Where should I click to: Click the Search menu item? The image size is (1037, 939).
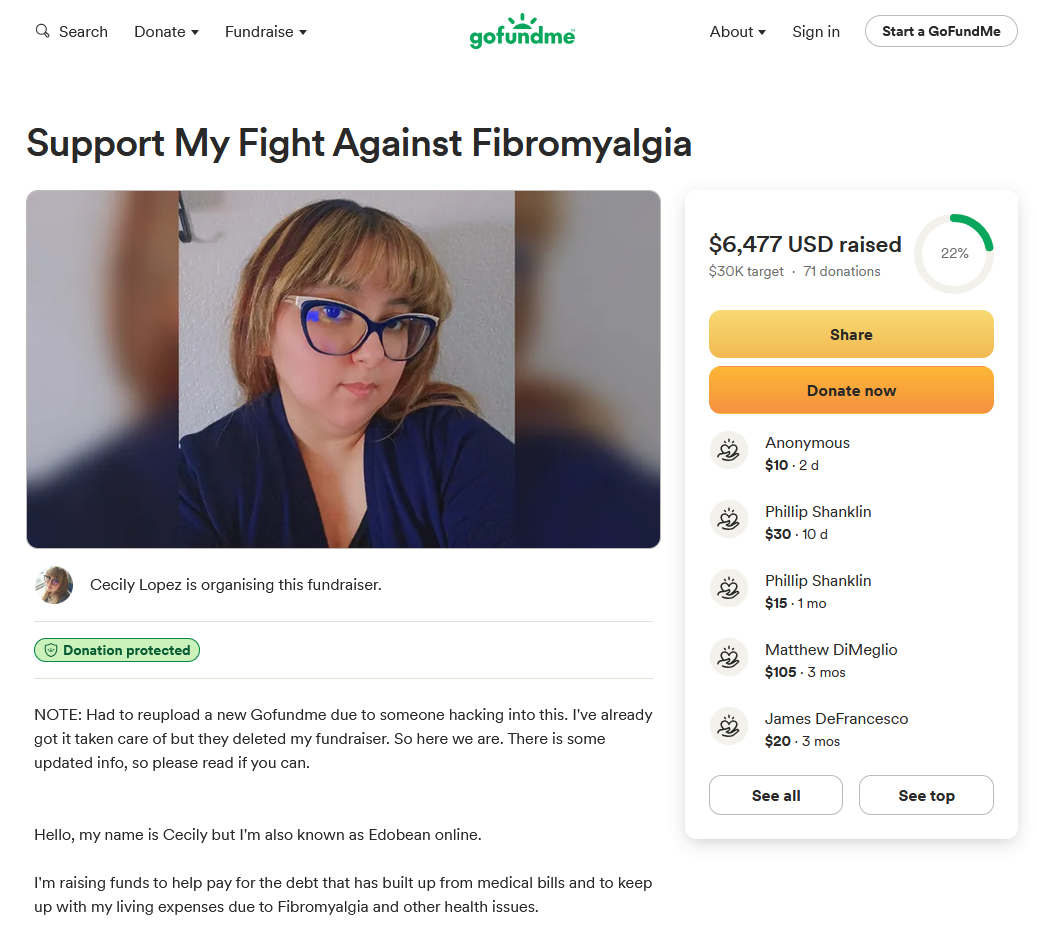pos(71,32)
